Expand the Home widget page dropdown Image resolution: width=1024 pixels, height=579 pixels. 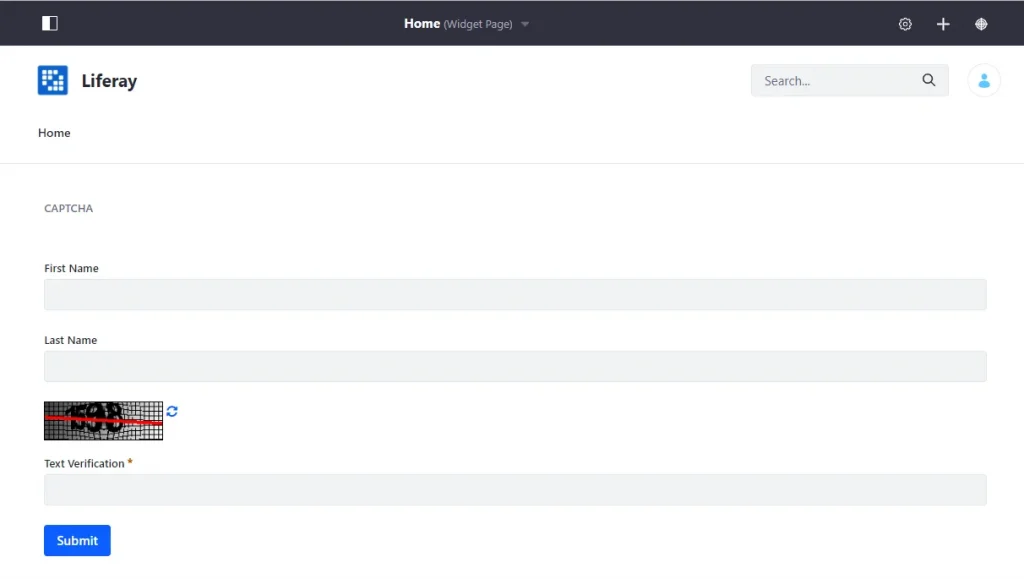pos(527,24)
